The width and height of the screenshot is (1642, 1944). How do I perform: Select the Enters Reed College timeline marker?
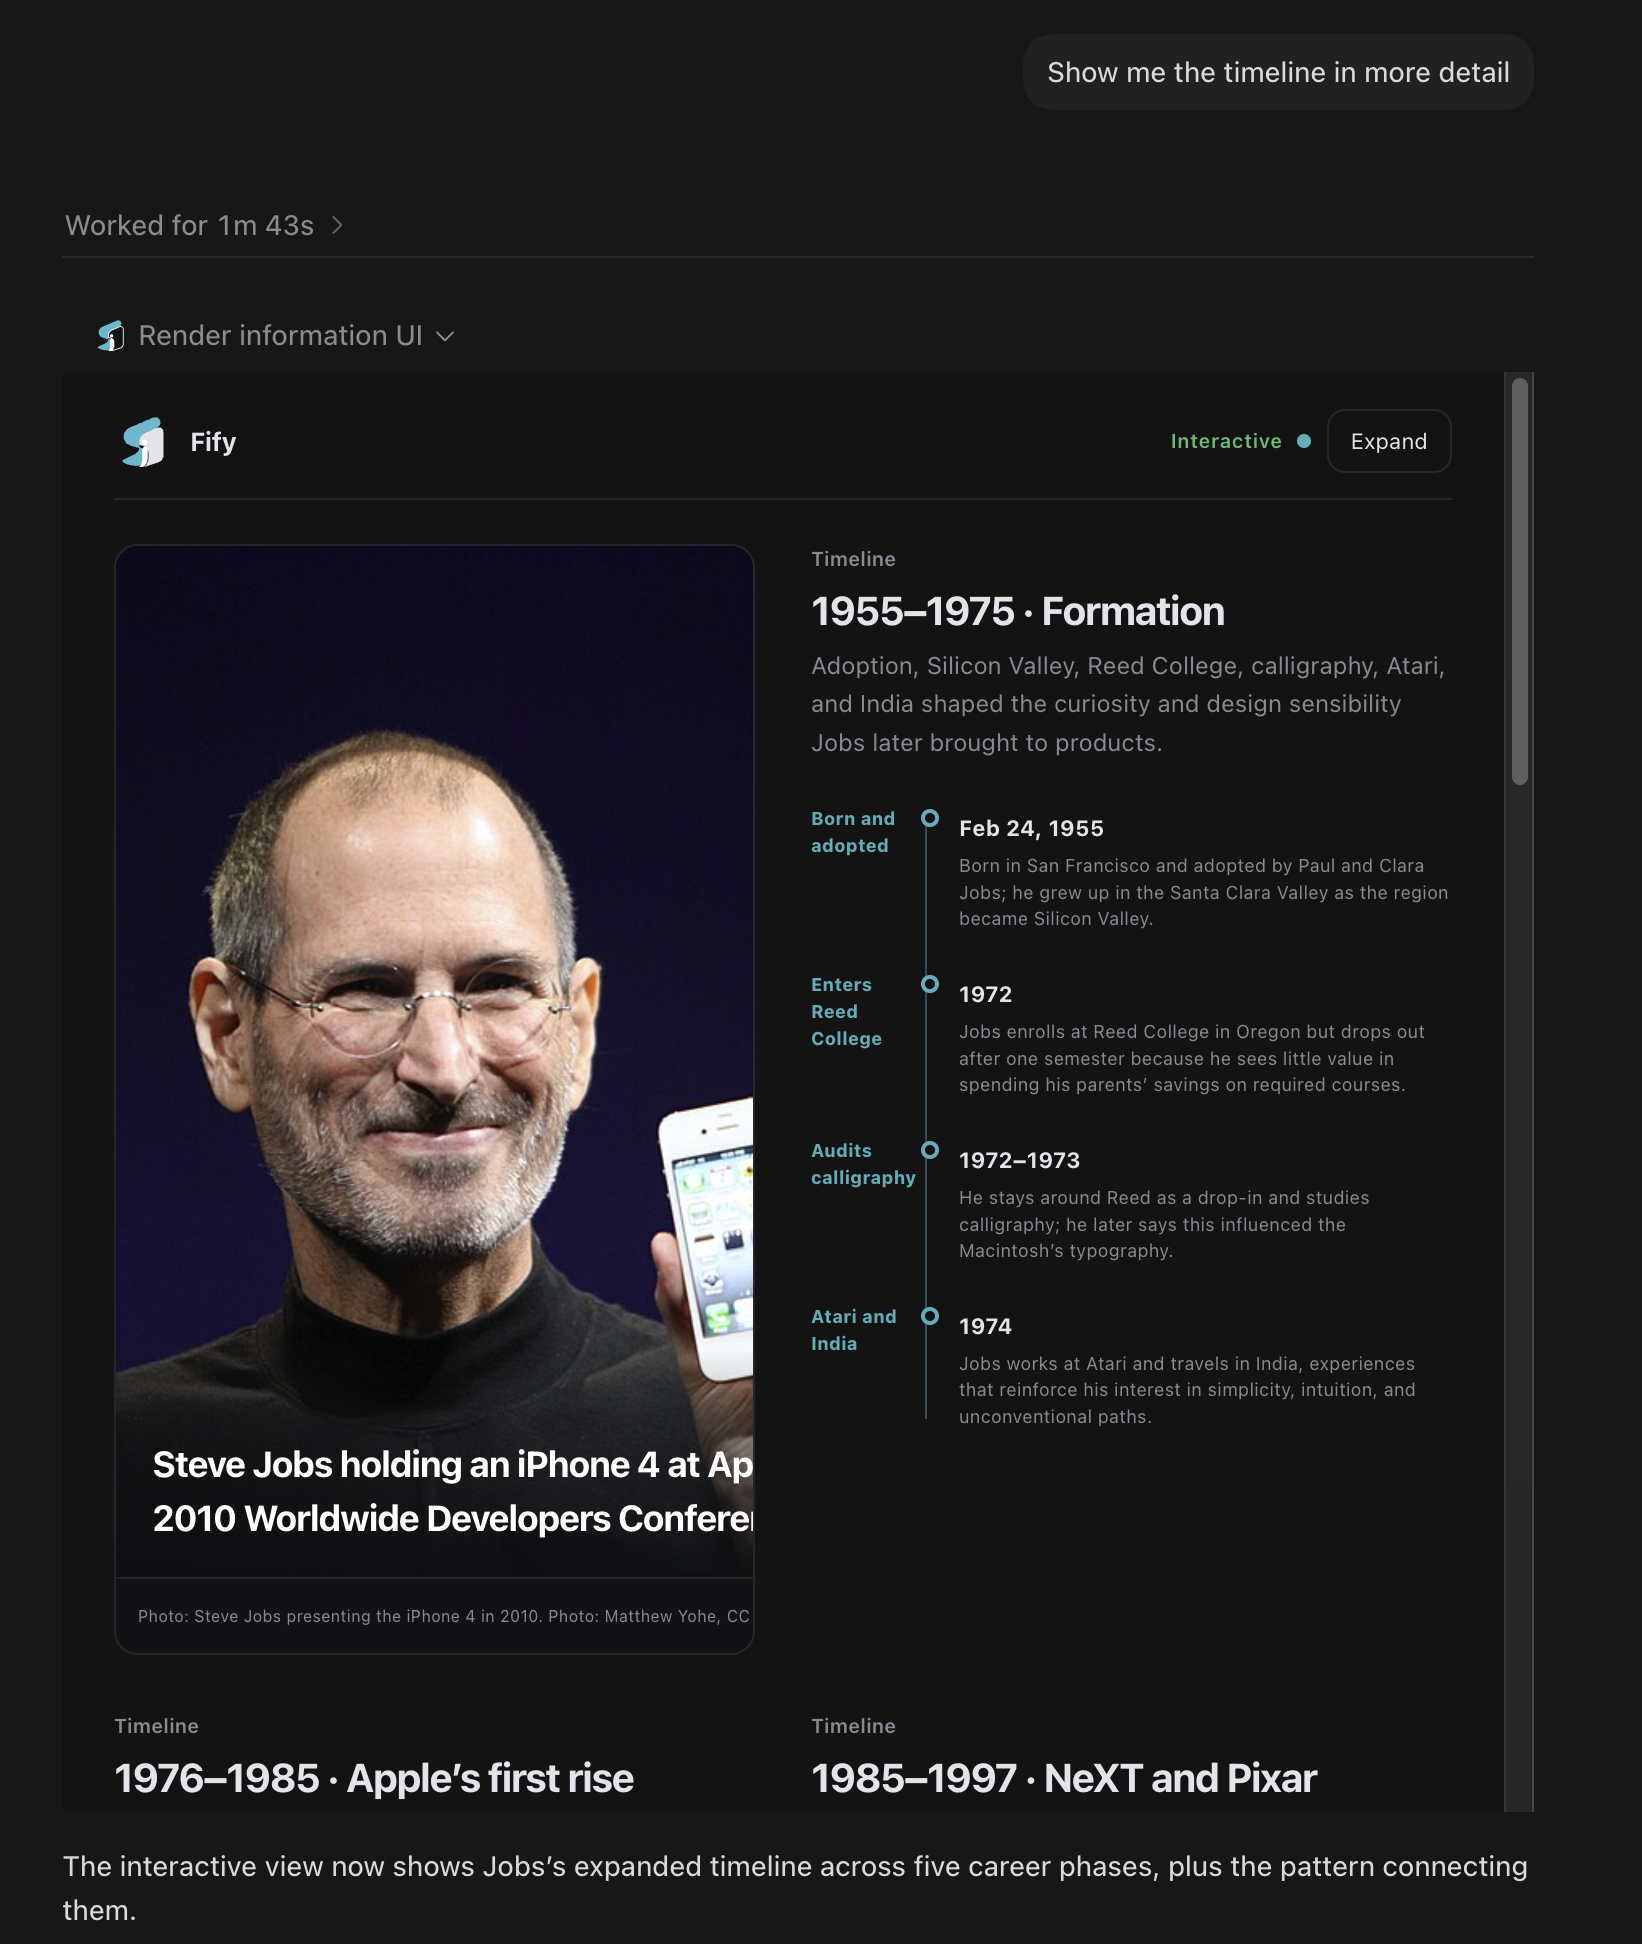929,984
